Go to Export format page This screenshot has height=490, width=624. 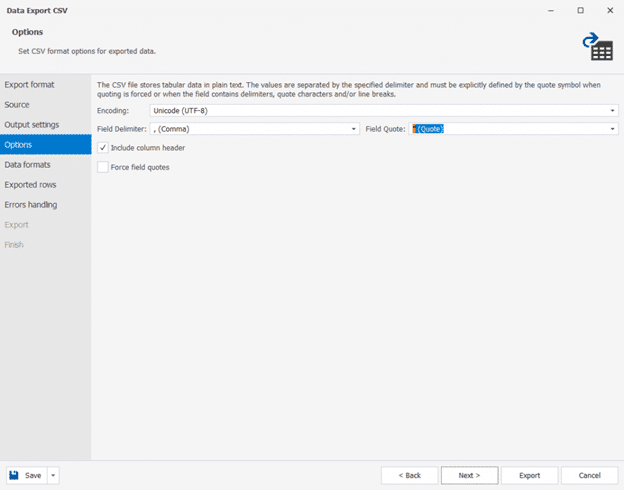(x=29, y=85)
